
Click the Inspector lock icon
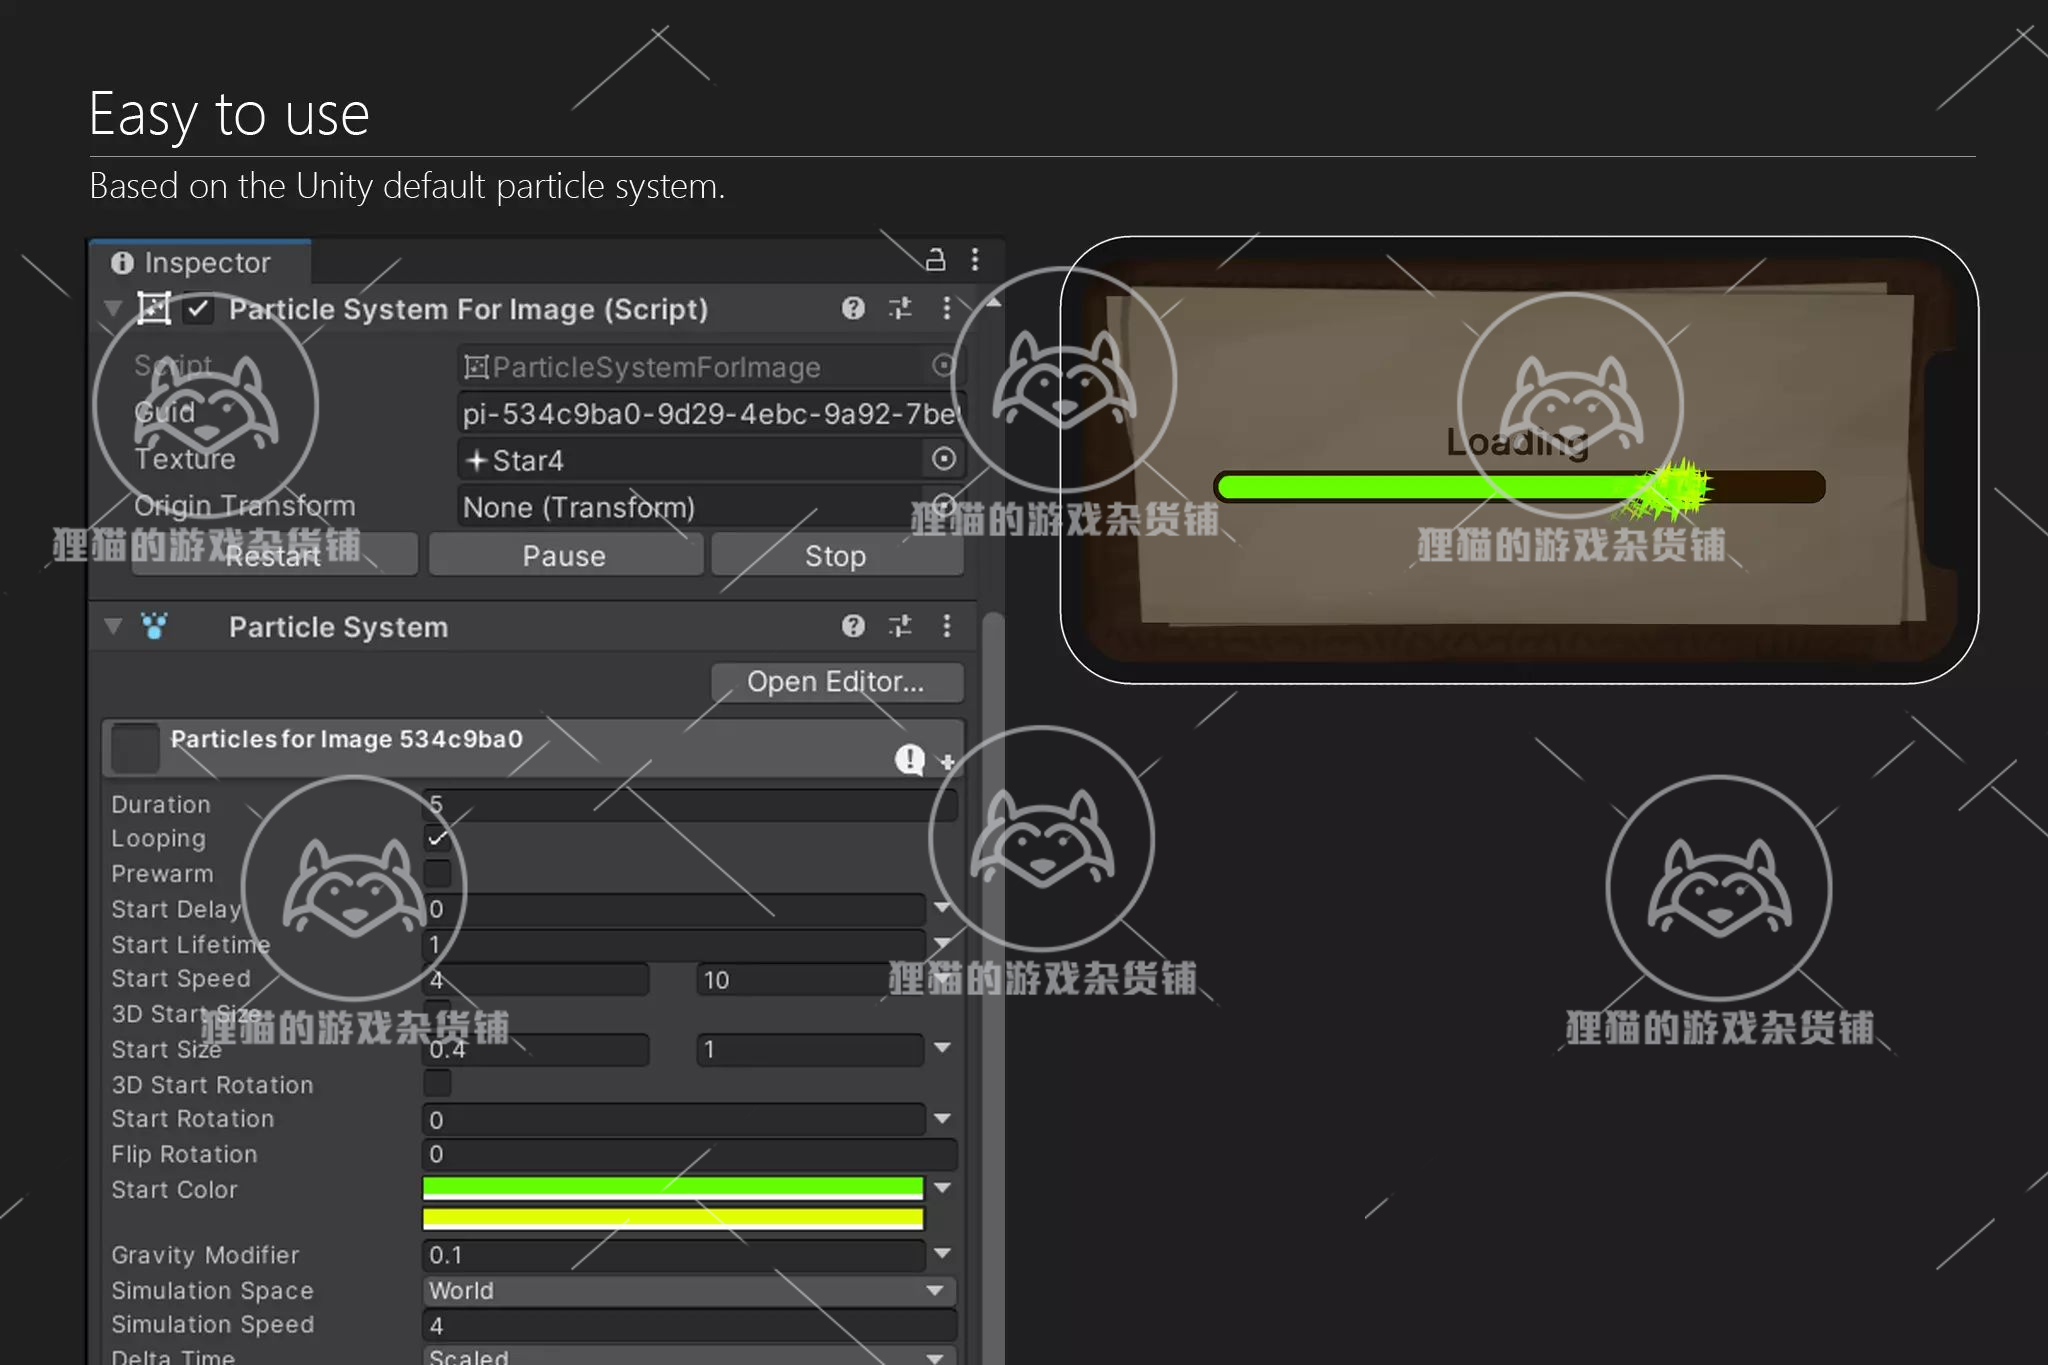[935, 260]
